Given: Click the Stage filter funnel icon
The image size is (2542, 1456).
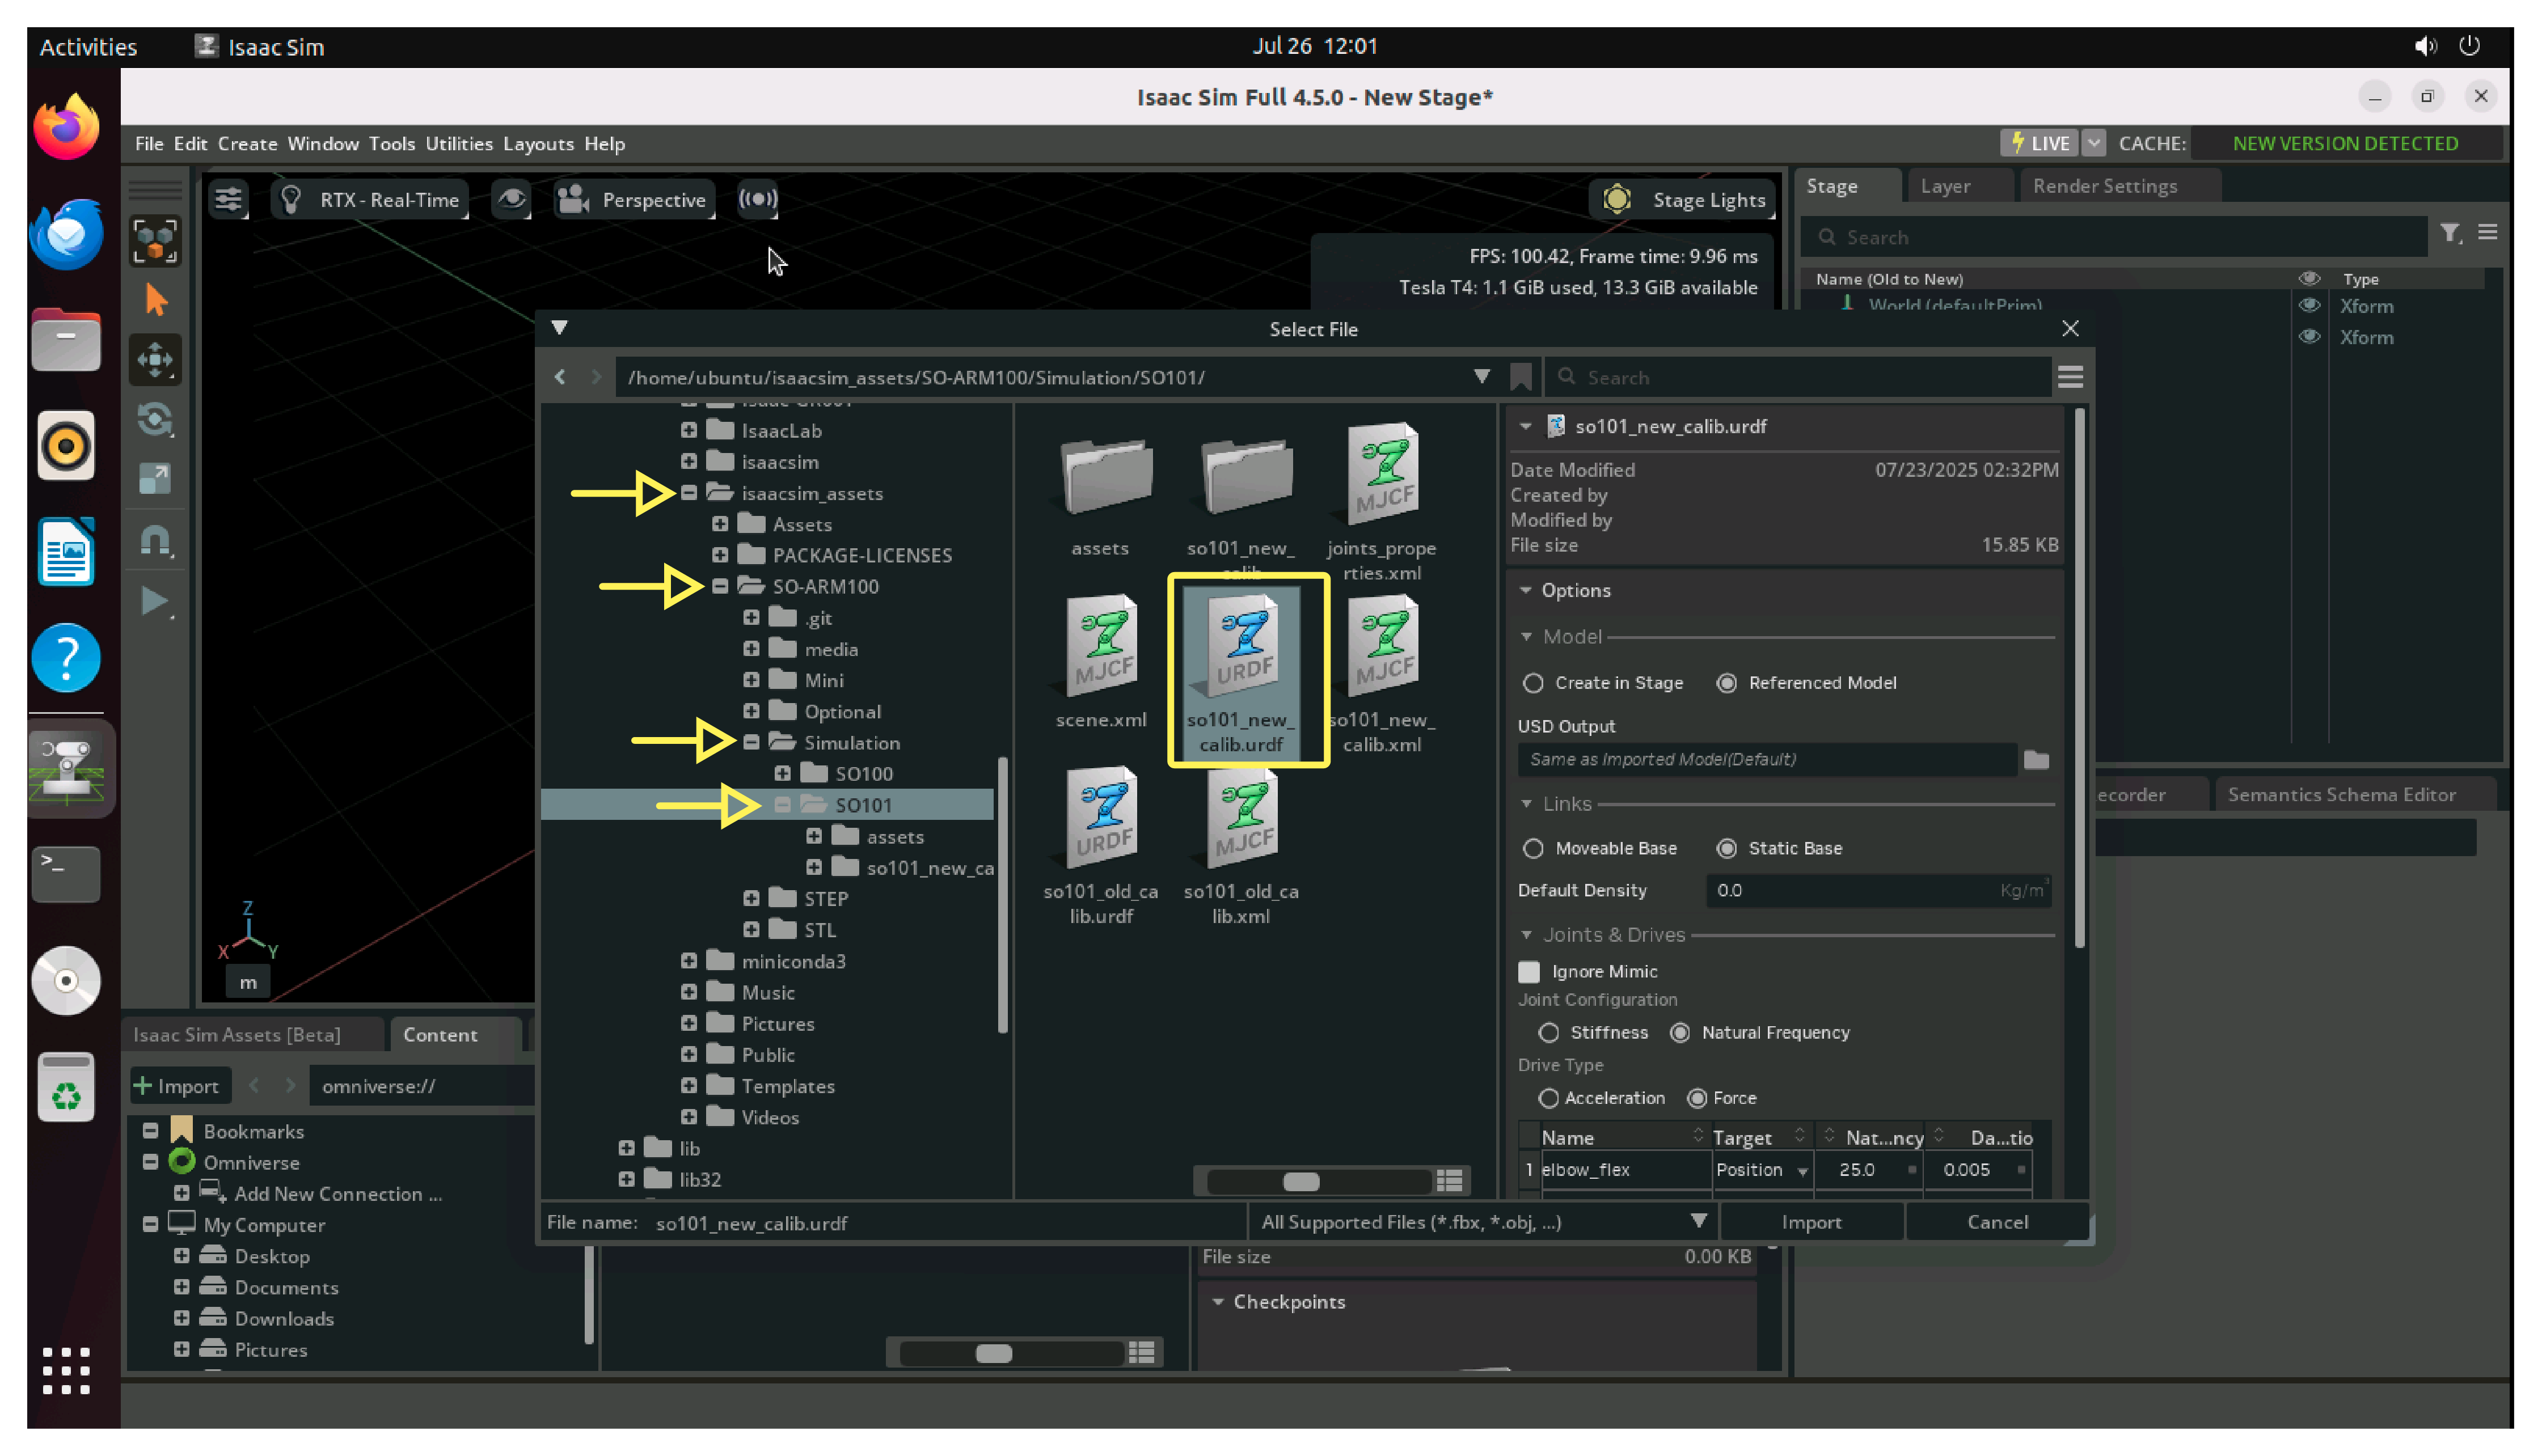Looking at the screenshot, I should tap(2449, 234).
